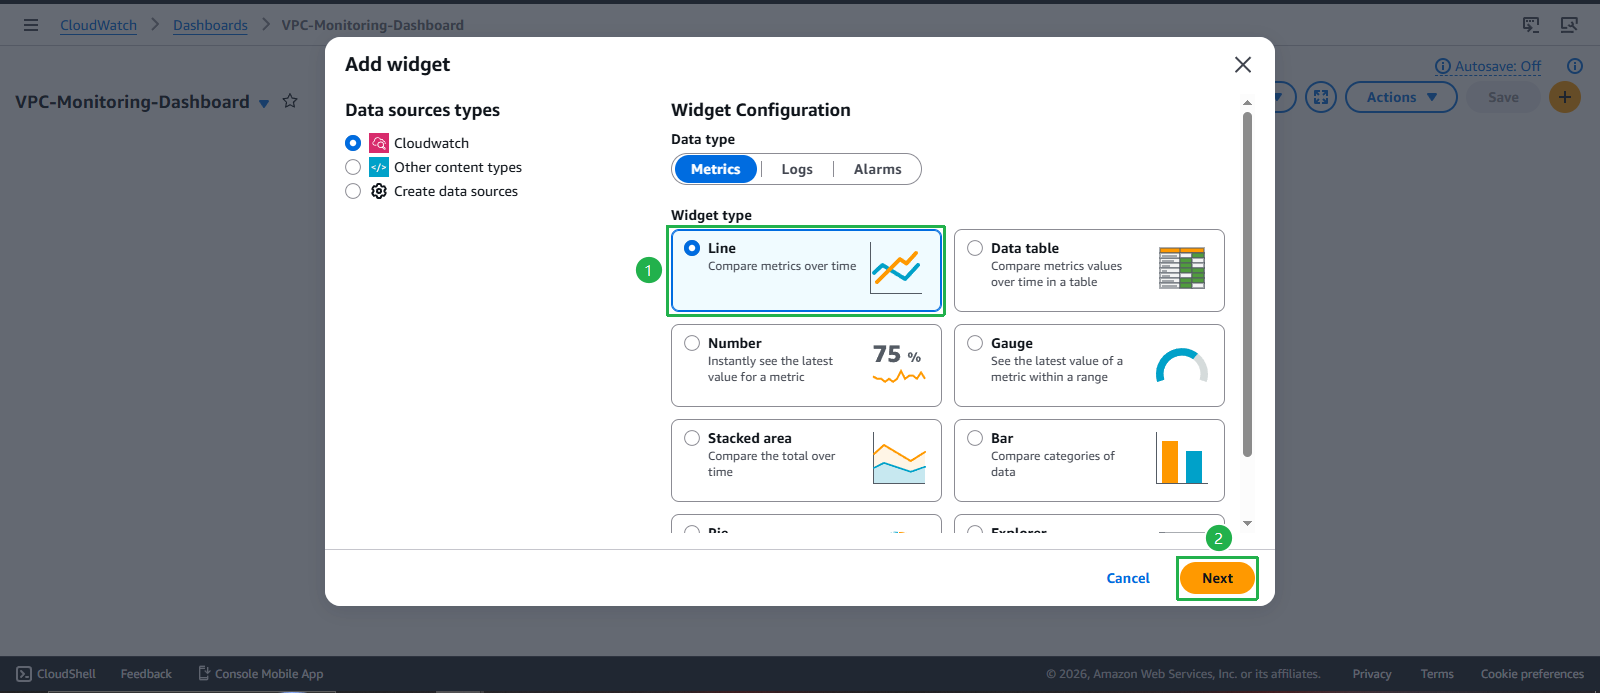Click the widget list scrollbar up arrow
Screen dimensions: 1600x693
tap(1247, 102)
